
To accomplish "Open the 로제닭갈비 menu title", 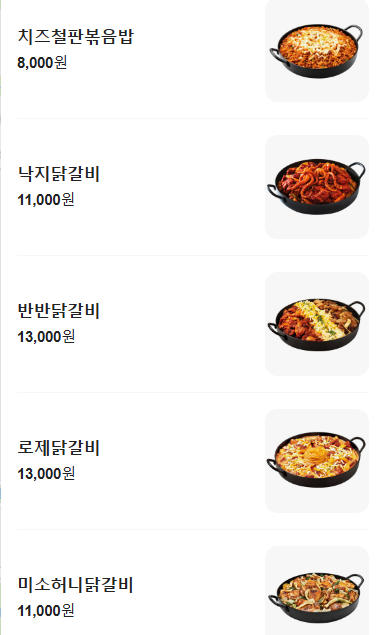I will [58, 447].
